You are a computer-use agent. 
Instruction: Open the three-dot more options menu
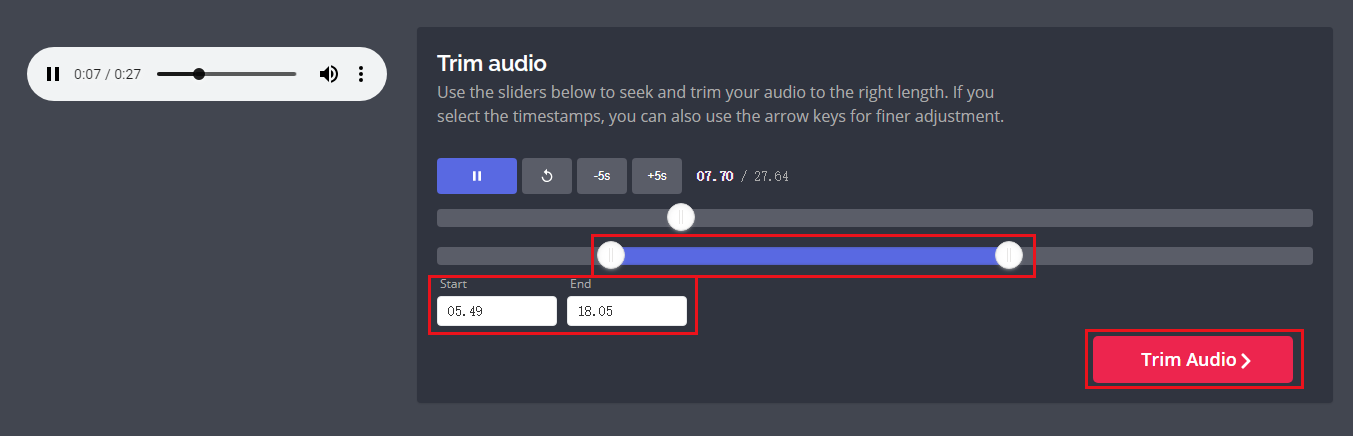coord(361,74)
